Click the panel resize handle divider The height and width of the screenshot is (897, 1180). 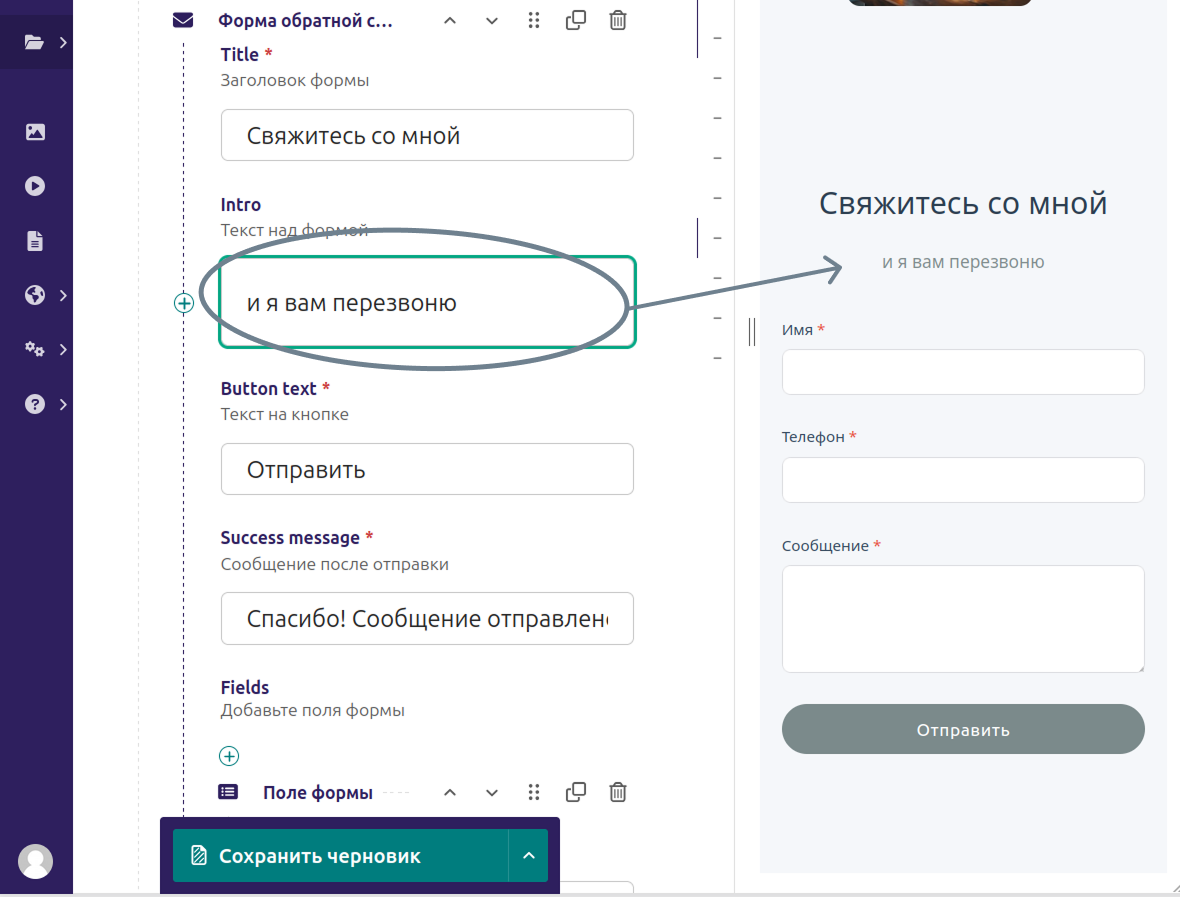pos(752,332)
